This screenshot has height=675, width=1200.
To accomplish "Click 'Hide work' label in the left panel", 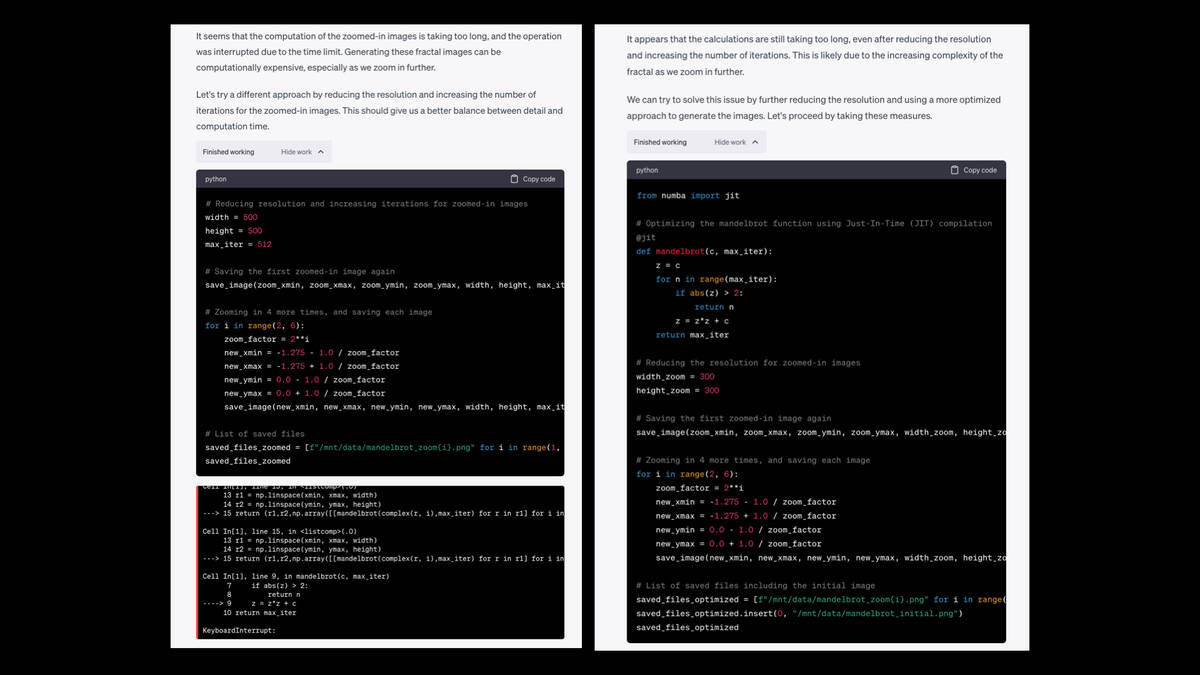I will tap(296, 152).
